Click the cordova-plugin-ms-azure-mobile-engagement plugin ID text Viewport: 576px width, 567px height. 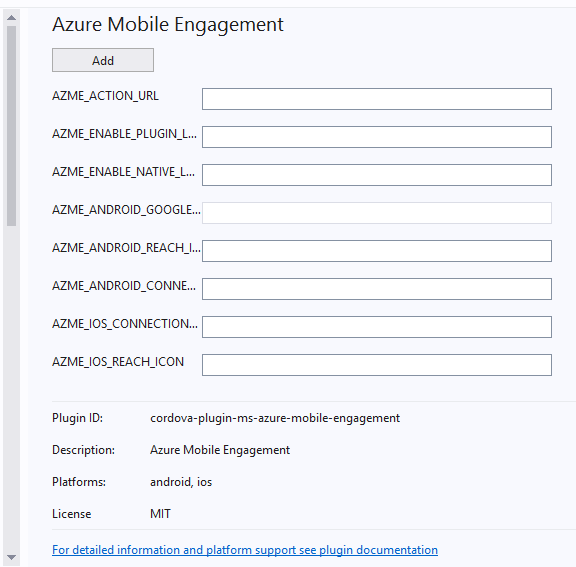(x=275, y=418)
